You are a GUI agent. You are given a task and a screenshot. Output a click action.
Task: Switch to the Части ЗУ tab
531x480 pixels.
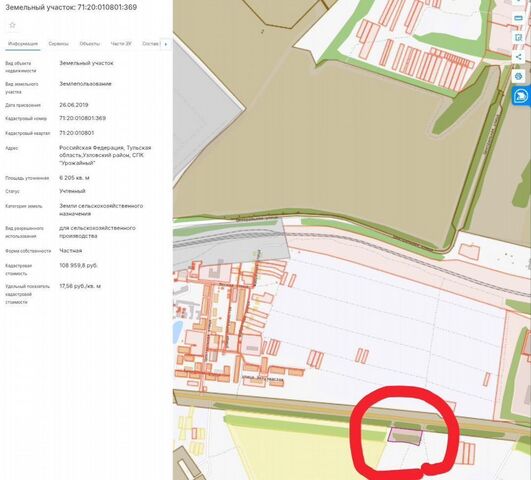click(x=121, y=44)
